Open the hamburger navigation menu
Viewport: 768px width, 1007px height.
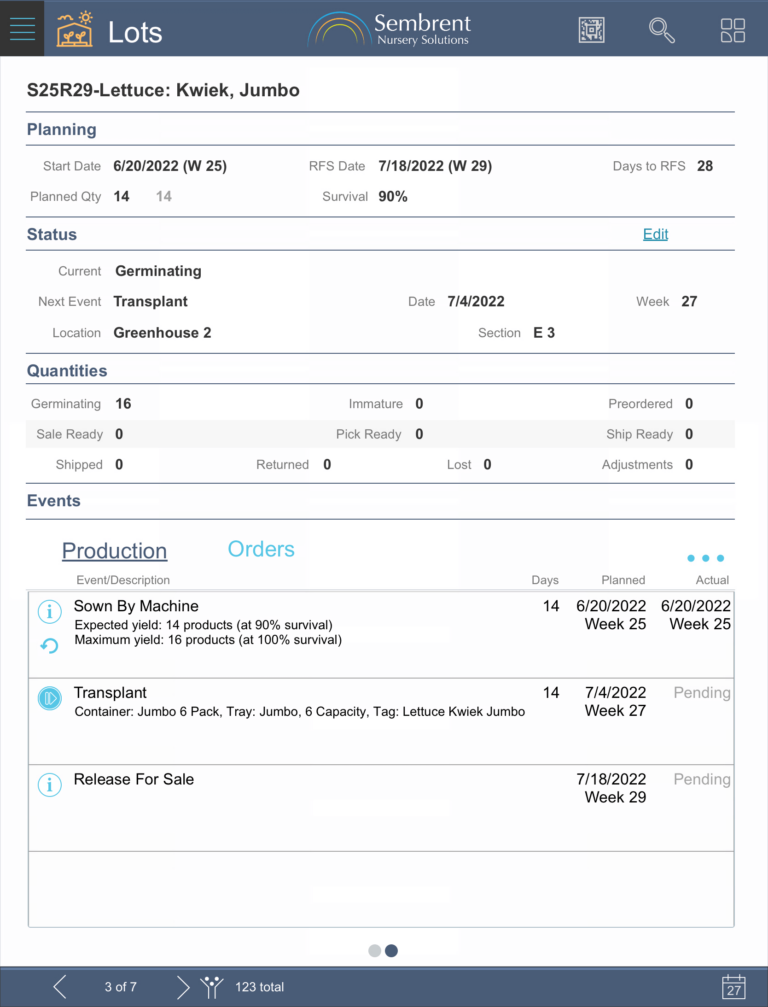click(x=22, y=29)
